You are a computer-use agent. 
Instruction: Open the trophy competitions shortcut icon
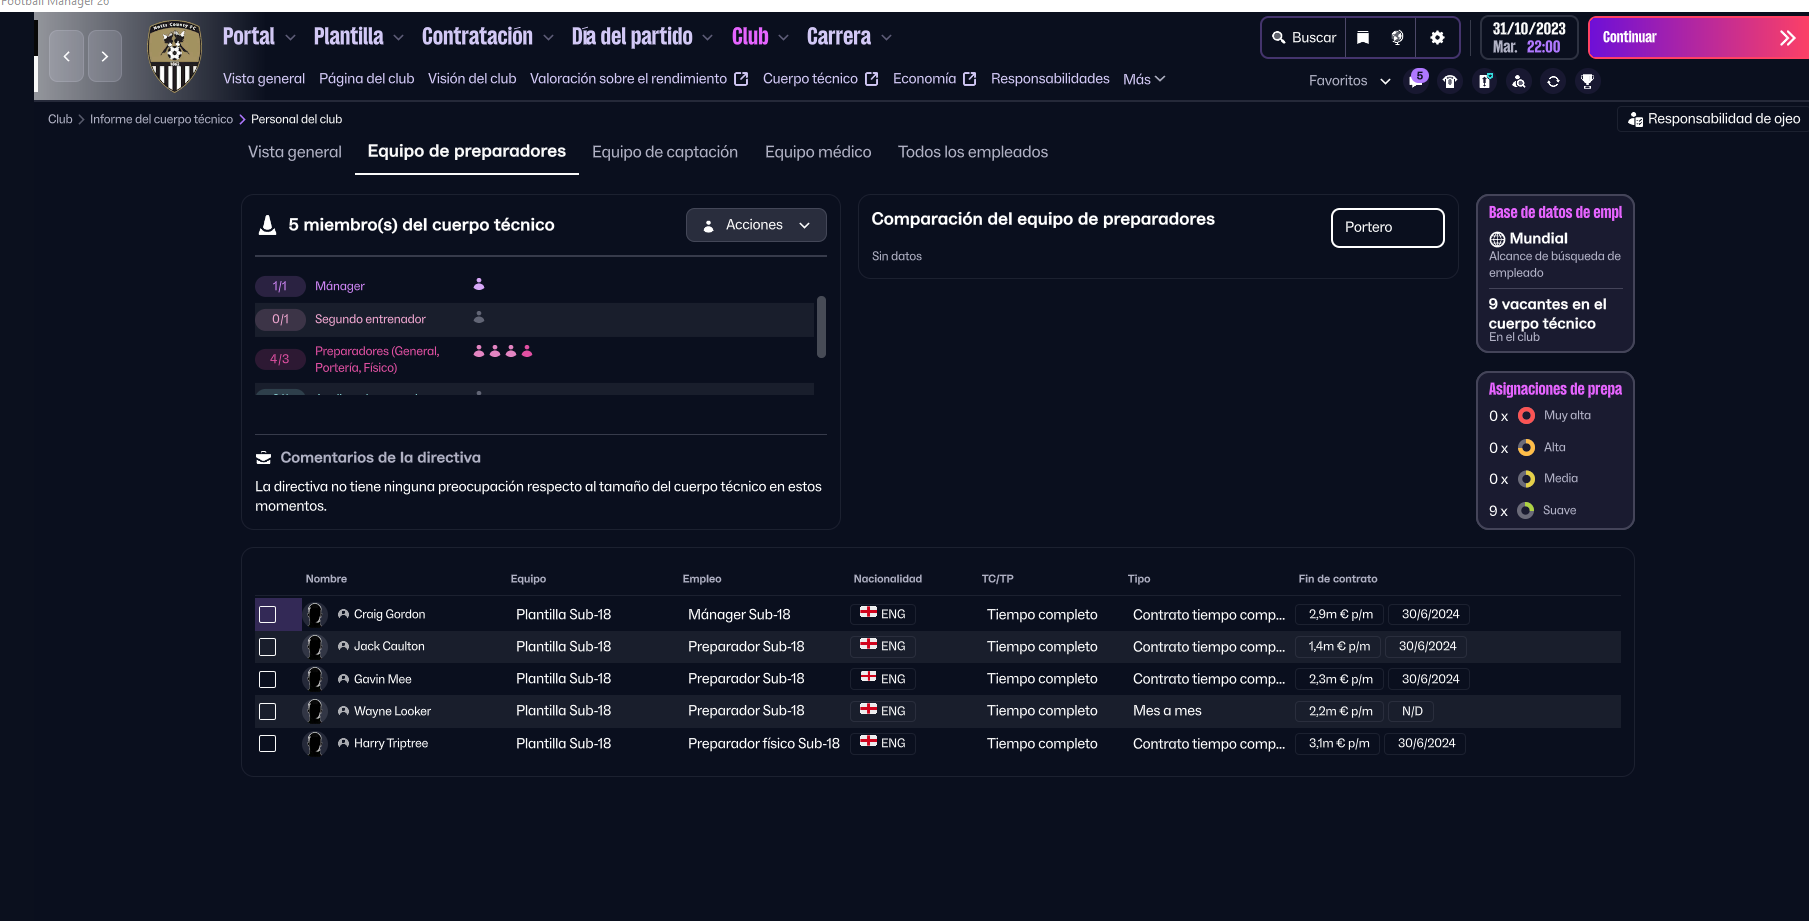coord(1587,81)
